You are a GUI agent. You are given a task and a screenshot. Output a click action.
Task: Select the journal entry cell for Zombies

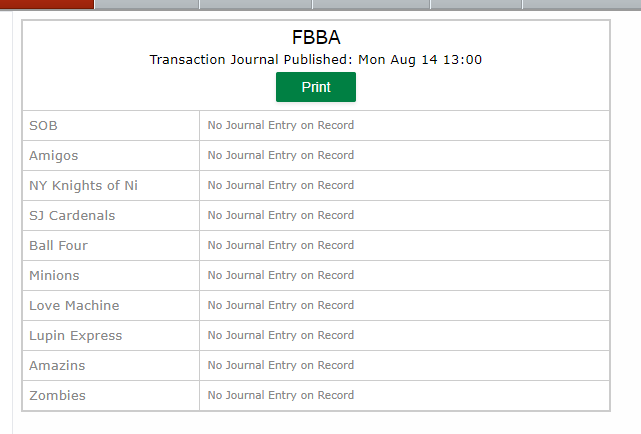pyautogui.click(x=404, y=396)
